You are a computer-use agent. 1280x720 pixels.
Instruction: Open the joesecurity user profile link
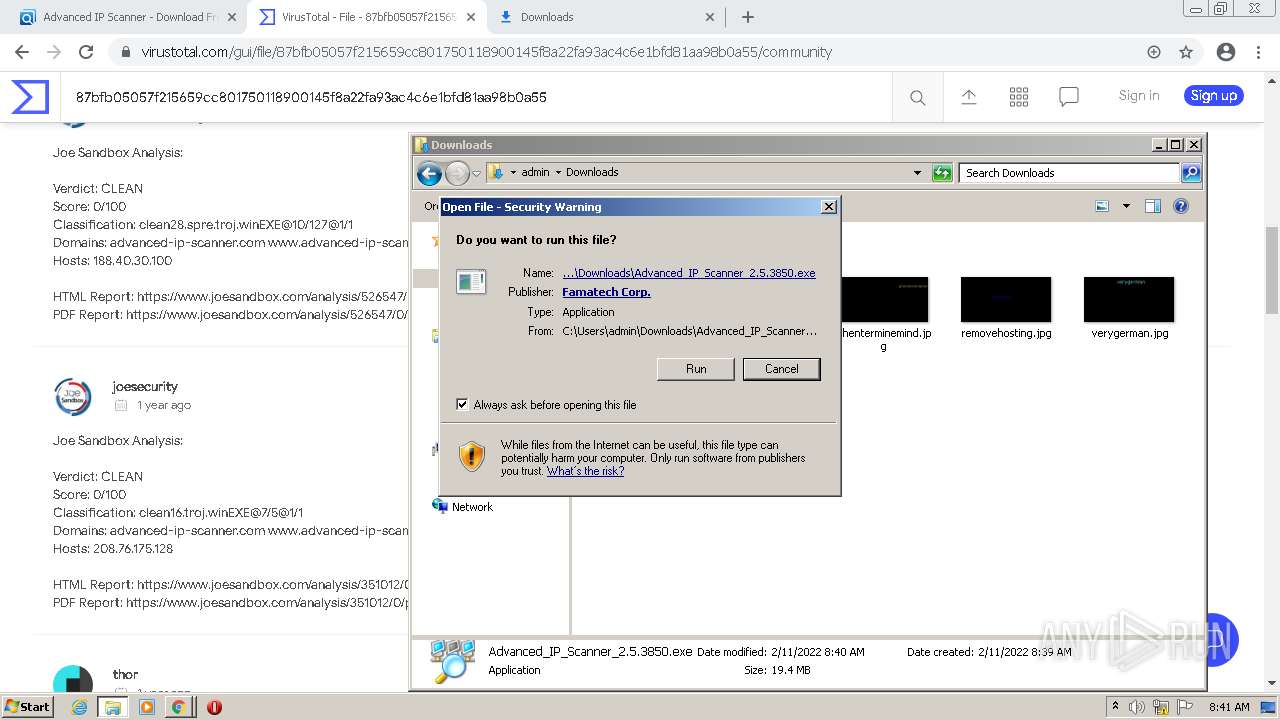(x=145, y=386)
